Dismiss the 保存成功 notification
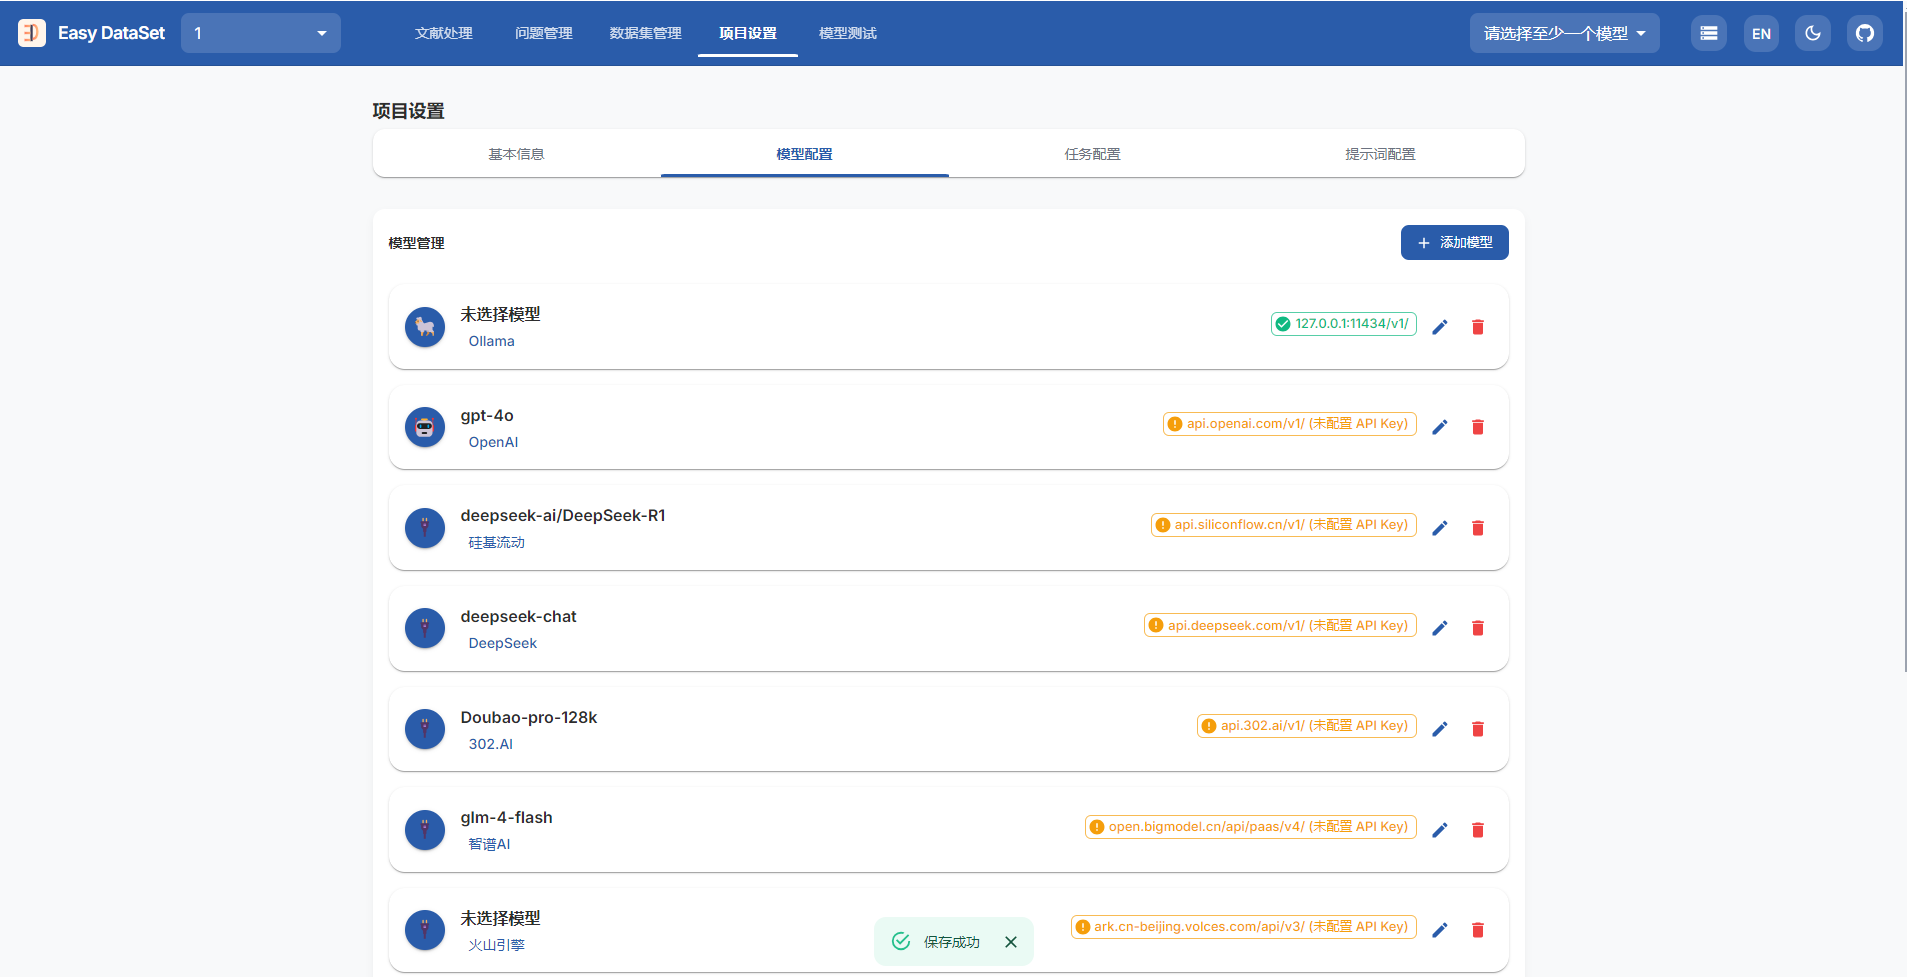The image size is (1907, 977). (1011, 942)
